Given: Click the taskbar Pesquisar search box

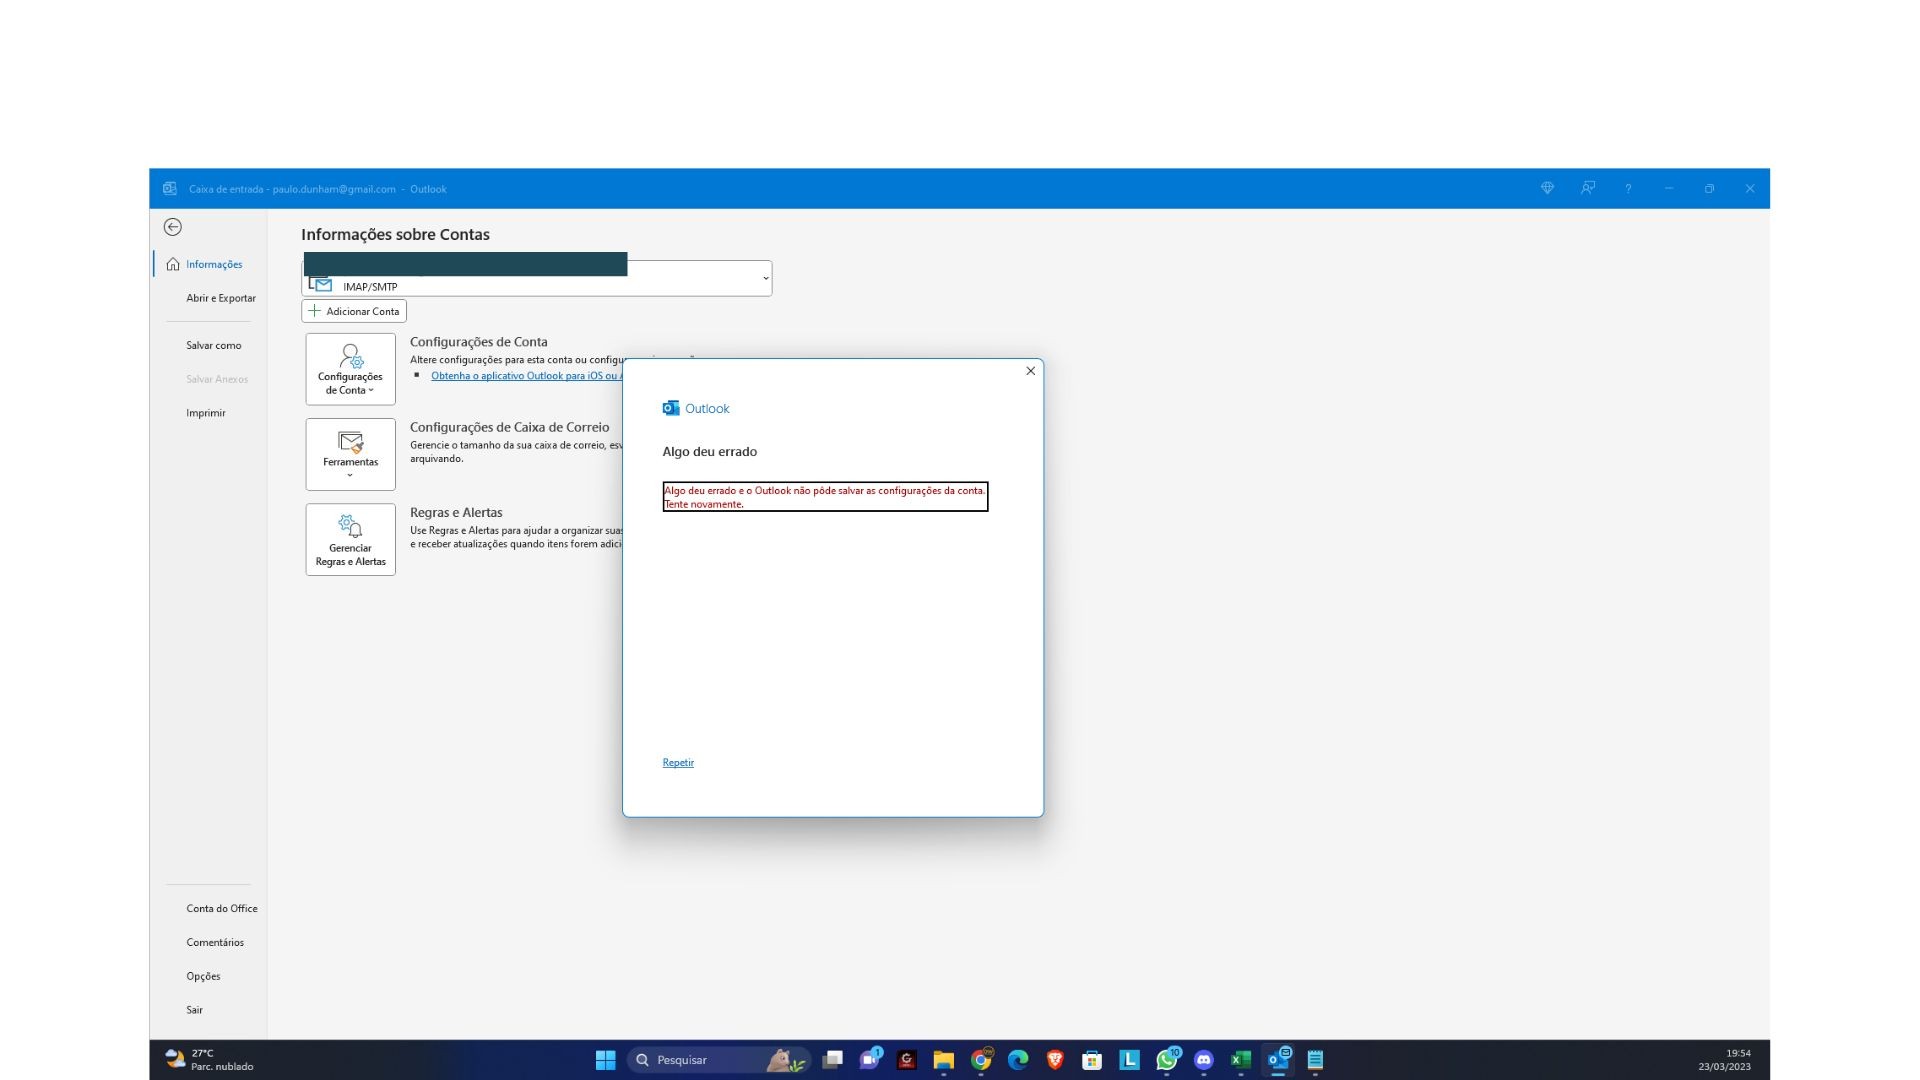Looking at the screenshot, I should click(700, 1060).
